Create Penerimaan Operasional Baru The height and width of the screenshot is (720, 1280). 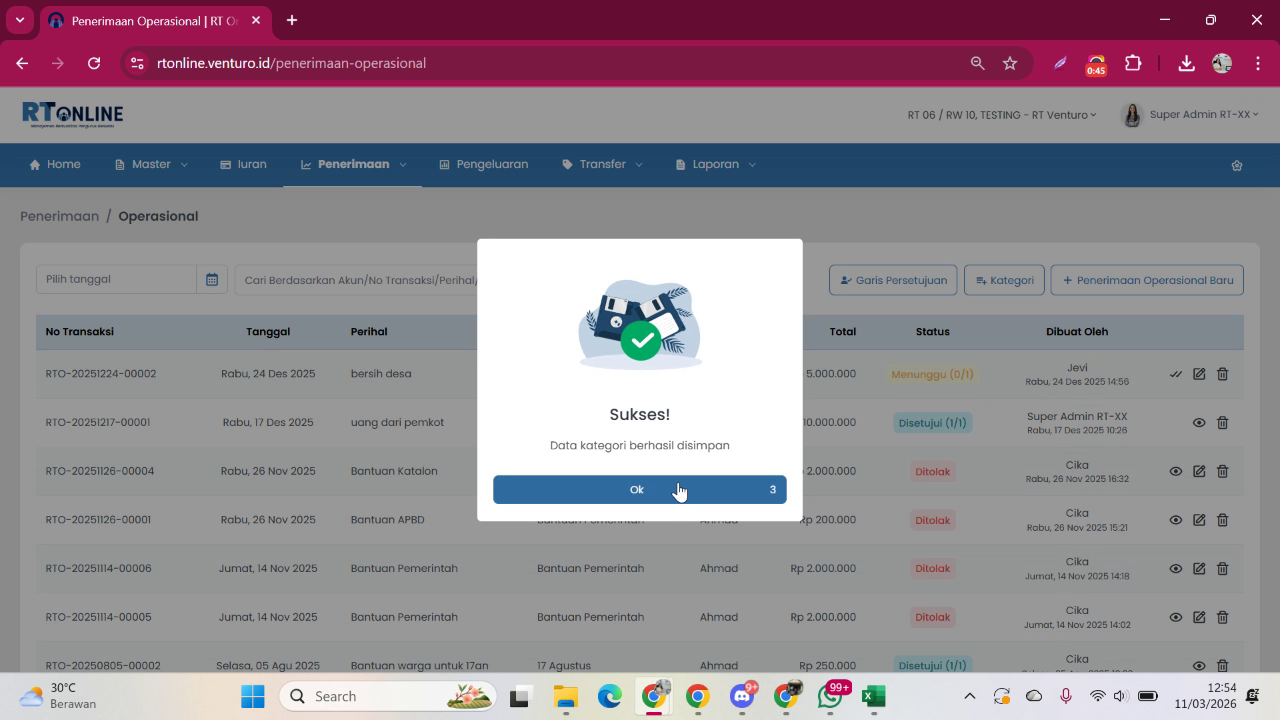coord(1147,280)
